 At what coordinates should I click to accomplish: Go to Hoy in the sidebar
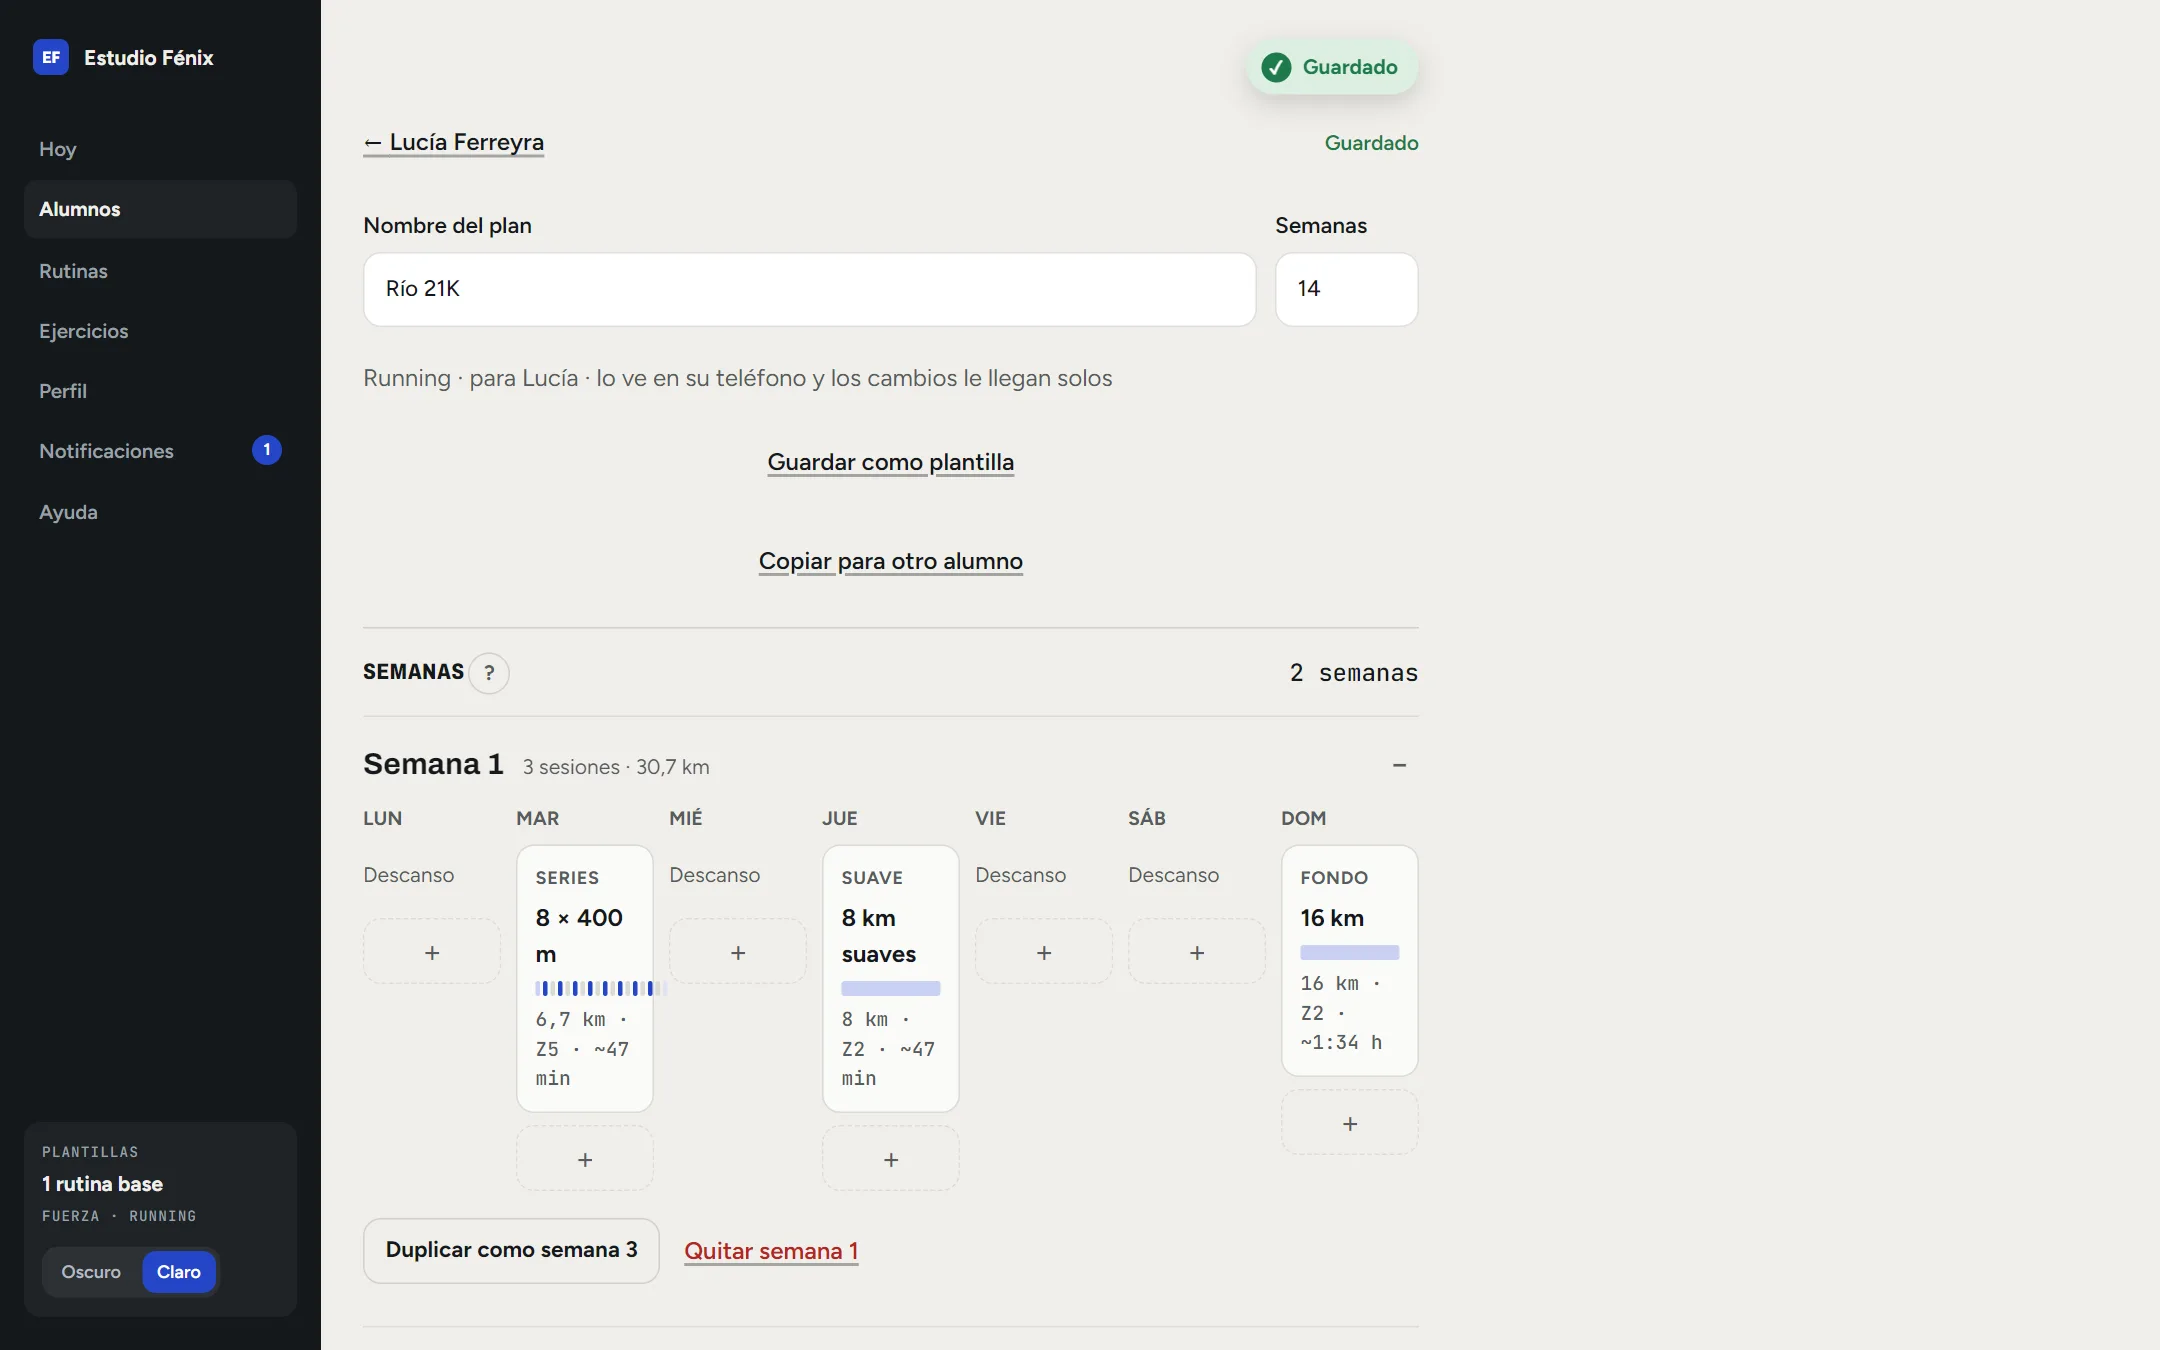pyautogui.click(x=160, y=149)
